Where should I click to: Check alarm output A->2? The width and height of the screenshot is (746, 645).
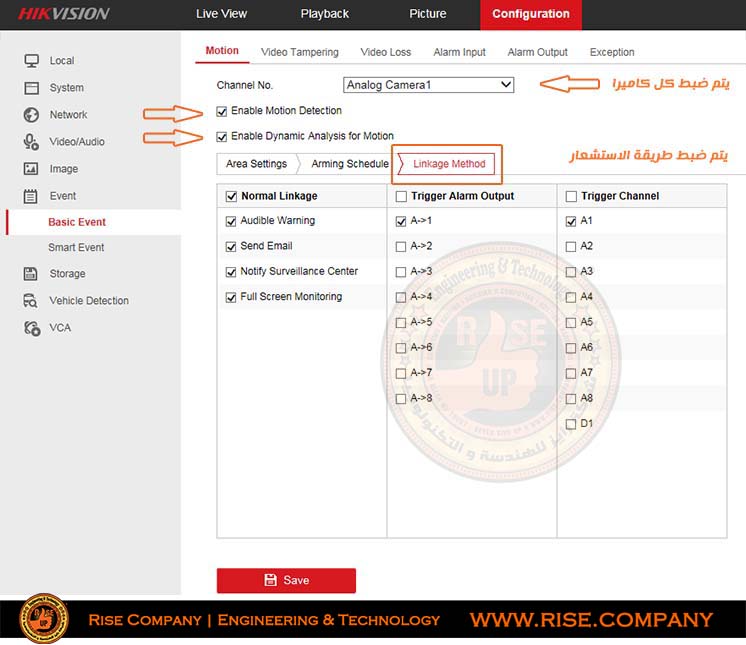point(401,246)
